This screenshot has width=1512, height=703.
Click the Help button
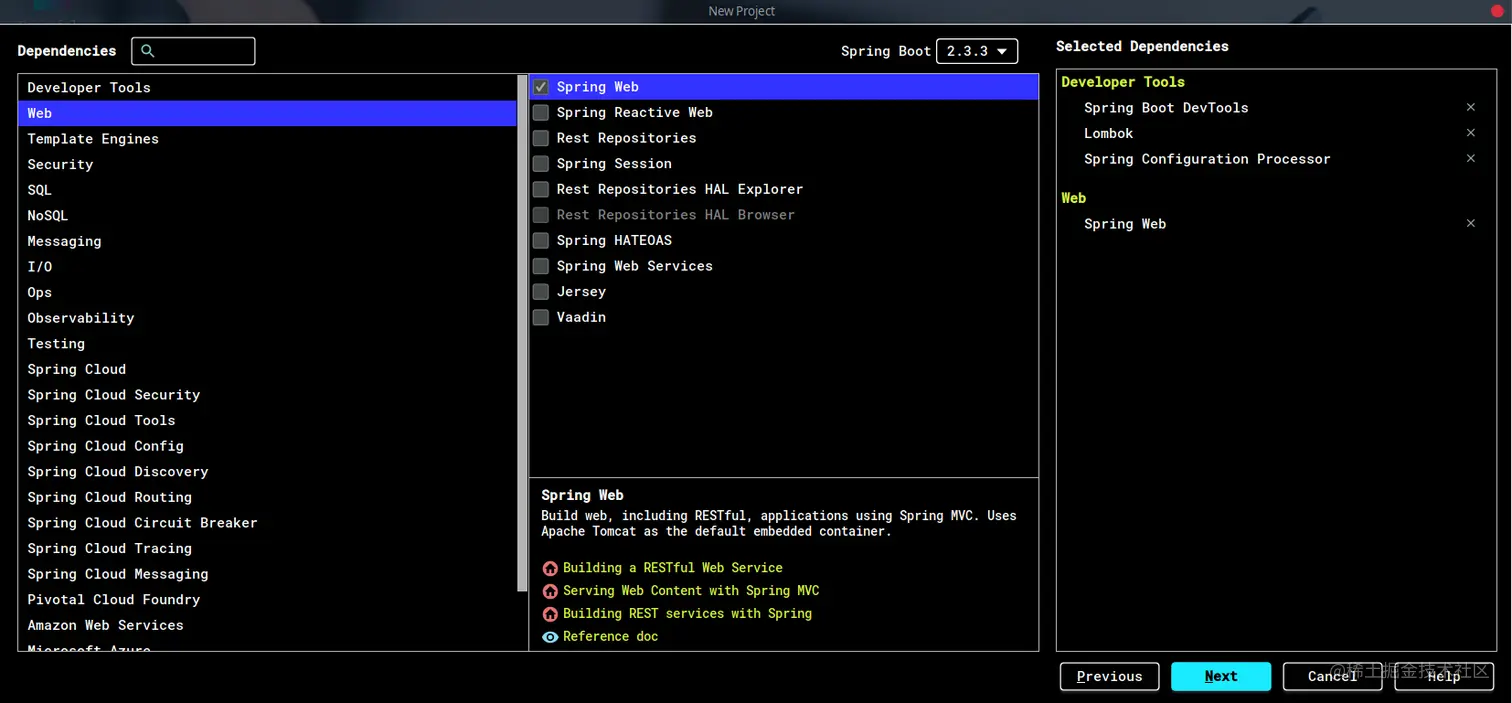1444,676
